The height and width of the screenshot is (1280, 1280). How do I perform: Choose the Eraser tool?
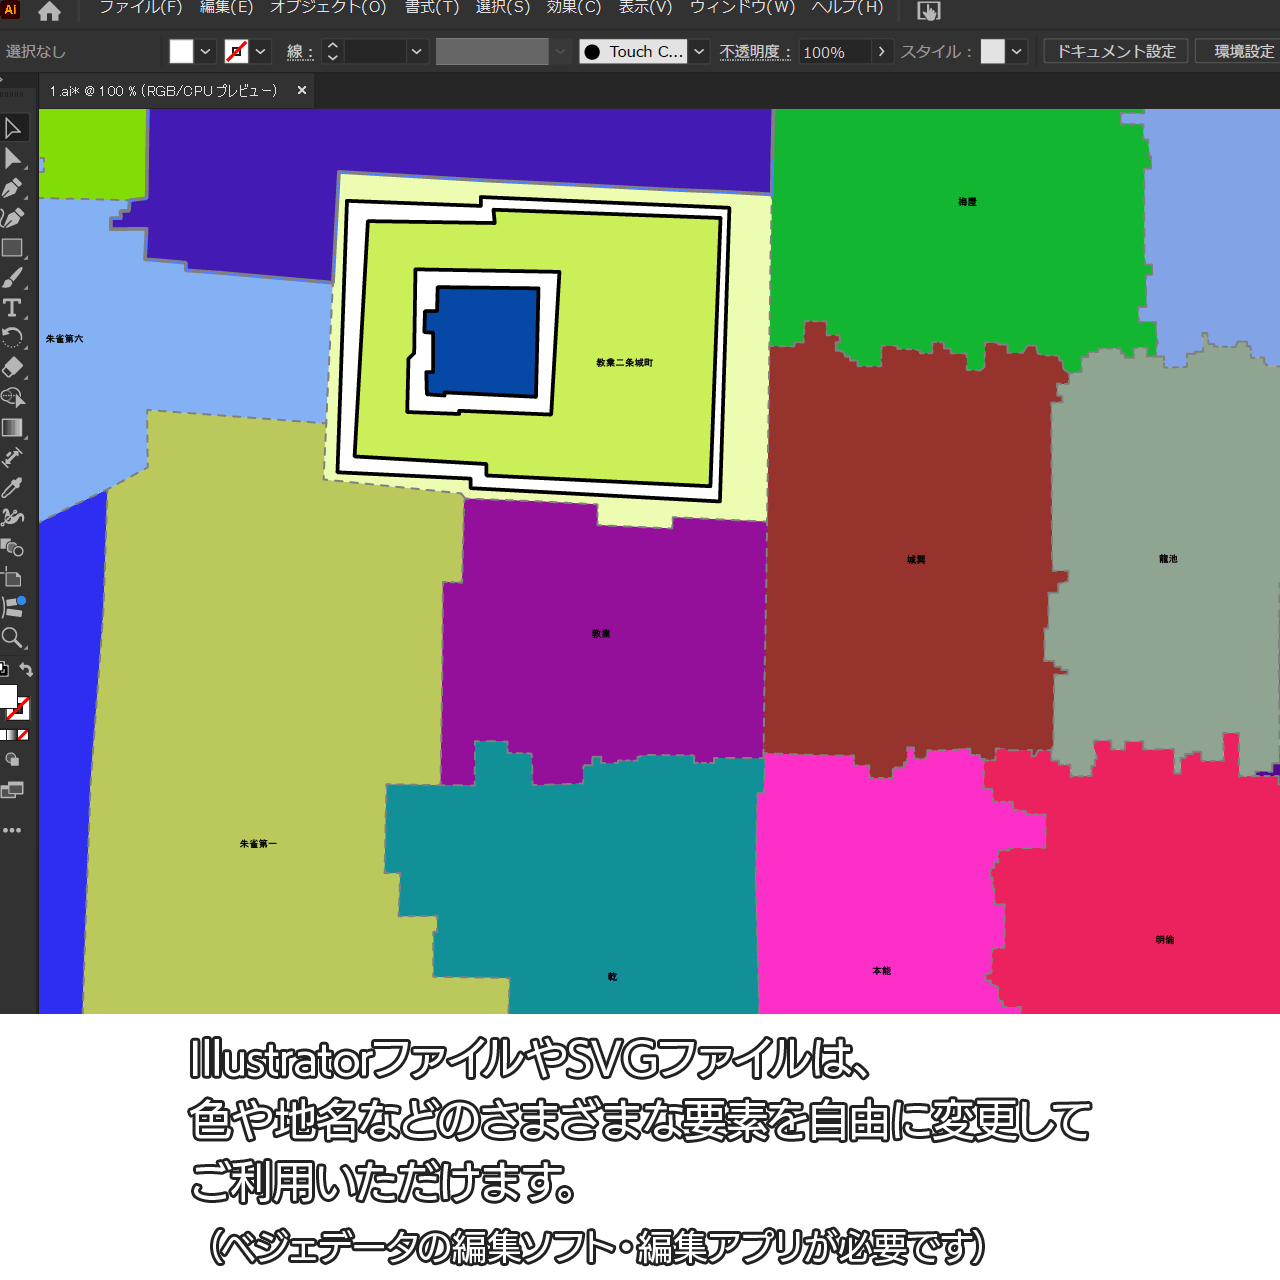13,368
